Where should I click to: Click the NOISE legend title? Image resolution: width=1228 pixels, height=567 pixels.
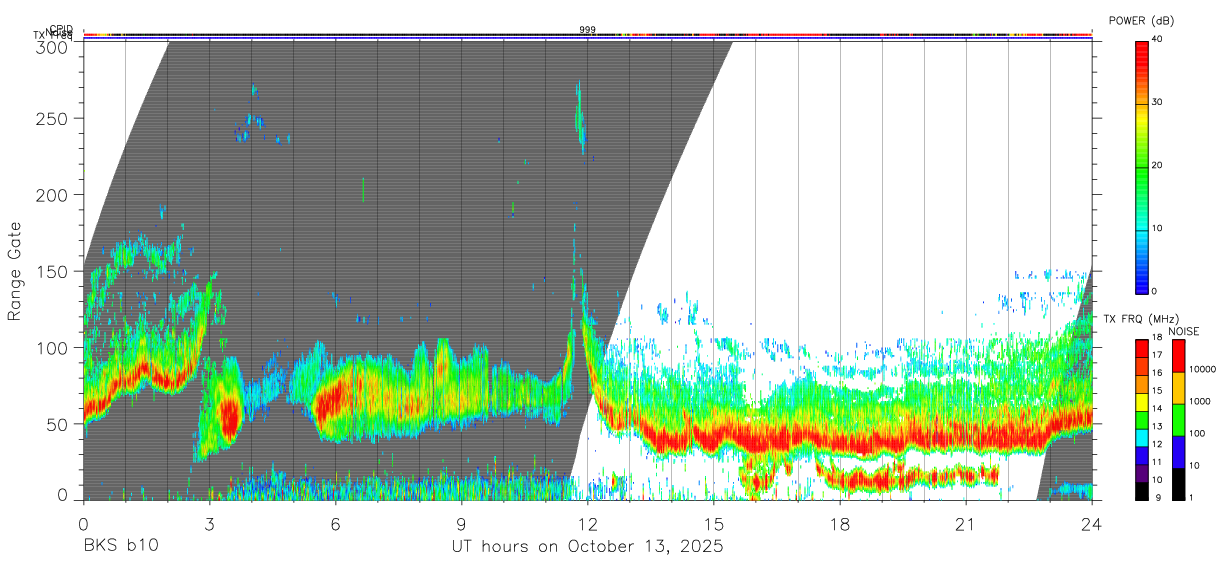point(1184,331)
